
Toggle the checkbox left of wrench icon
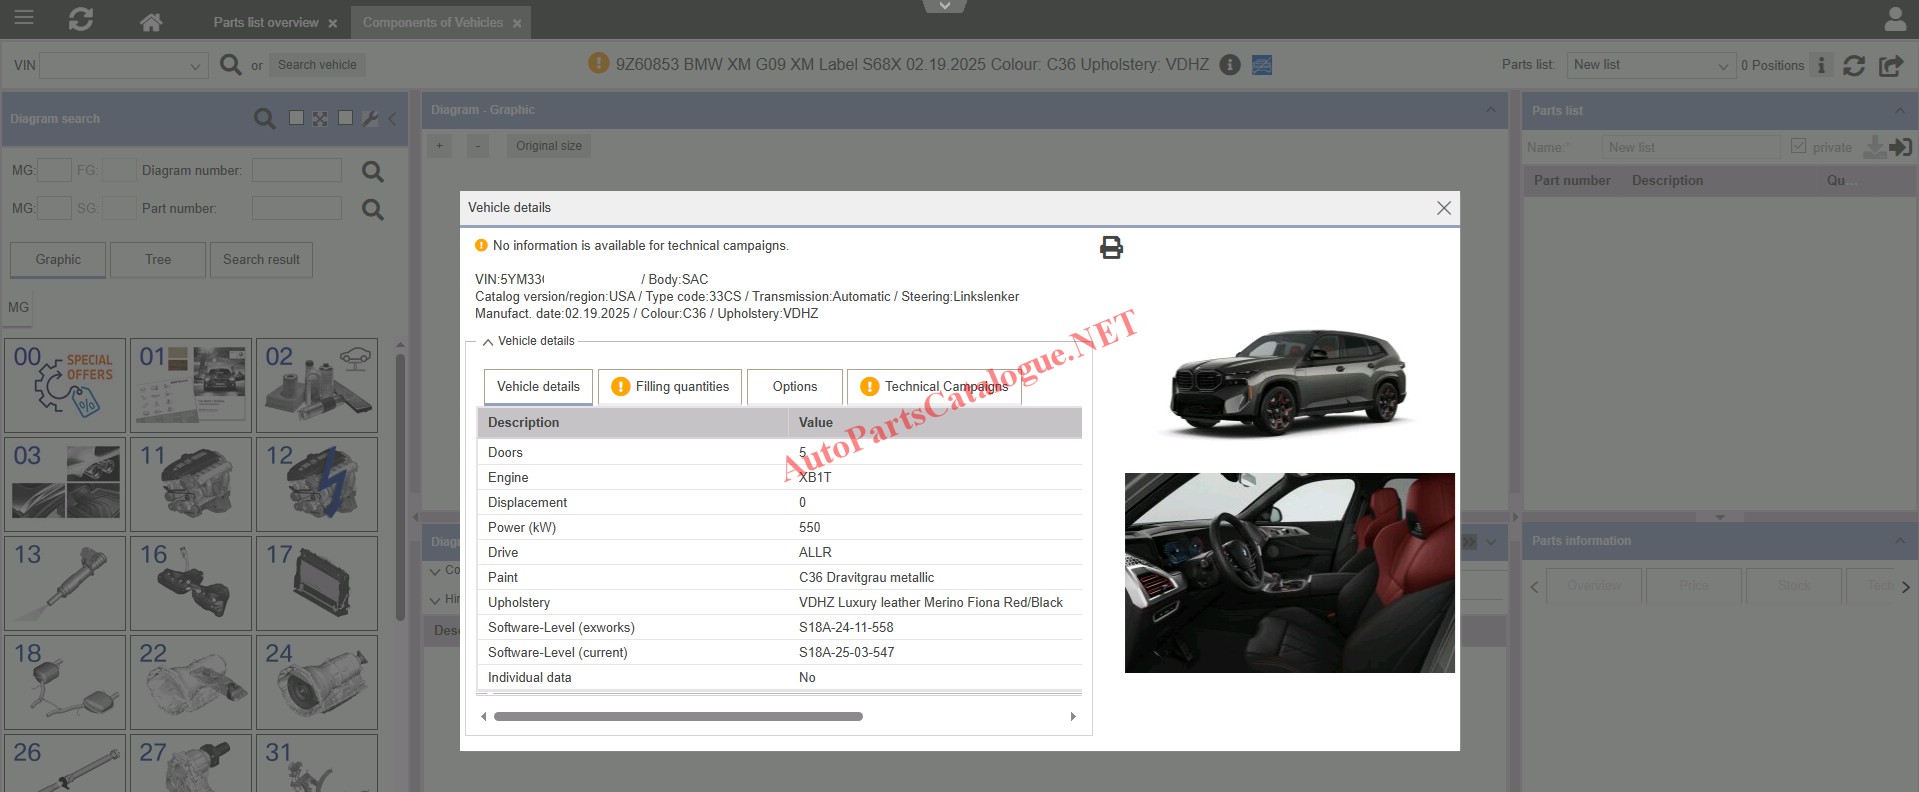pyautogui.click(x=345, y=118)
